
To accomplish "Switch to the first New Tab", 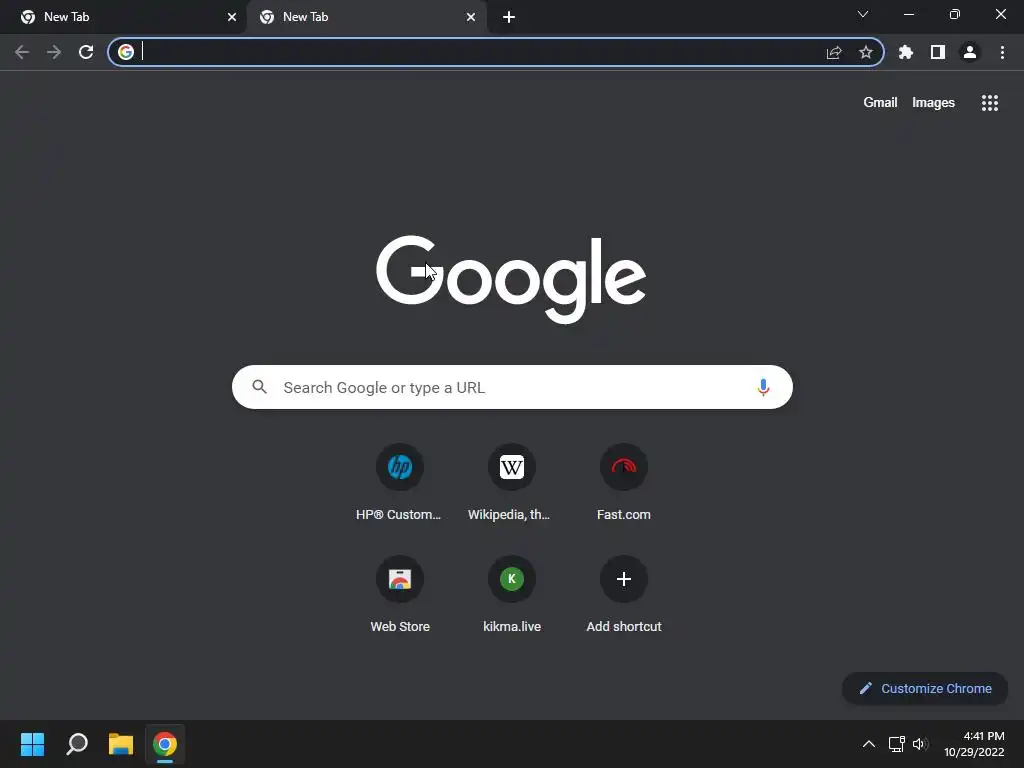I will click(123, 17).
